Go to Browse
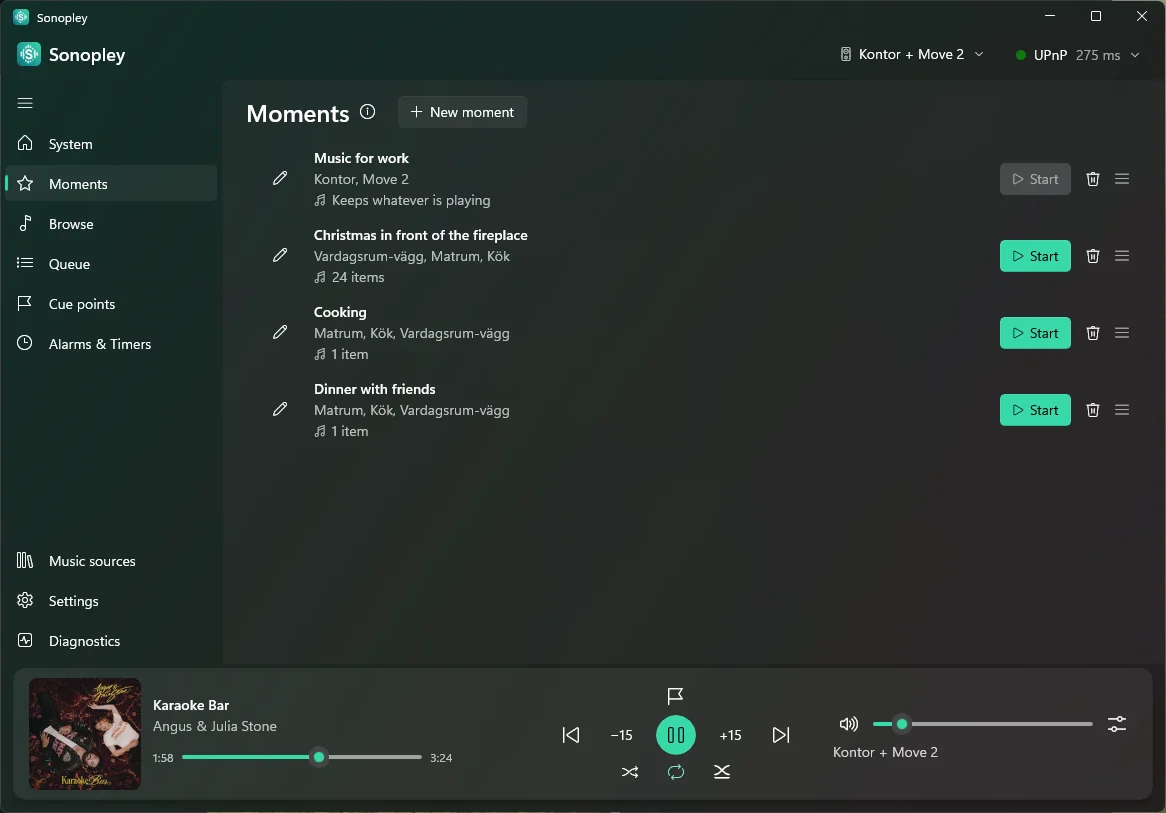The image size is (1166, 813). (x=111, y=224)
